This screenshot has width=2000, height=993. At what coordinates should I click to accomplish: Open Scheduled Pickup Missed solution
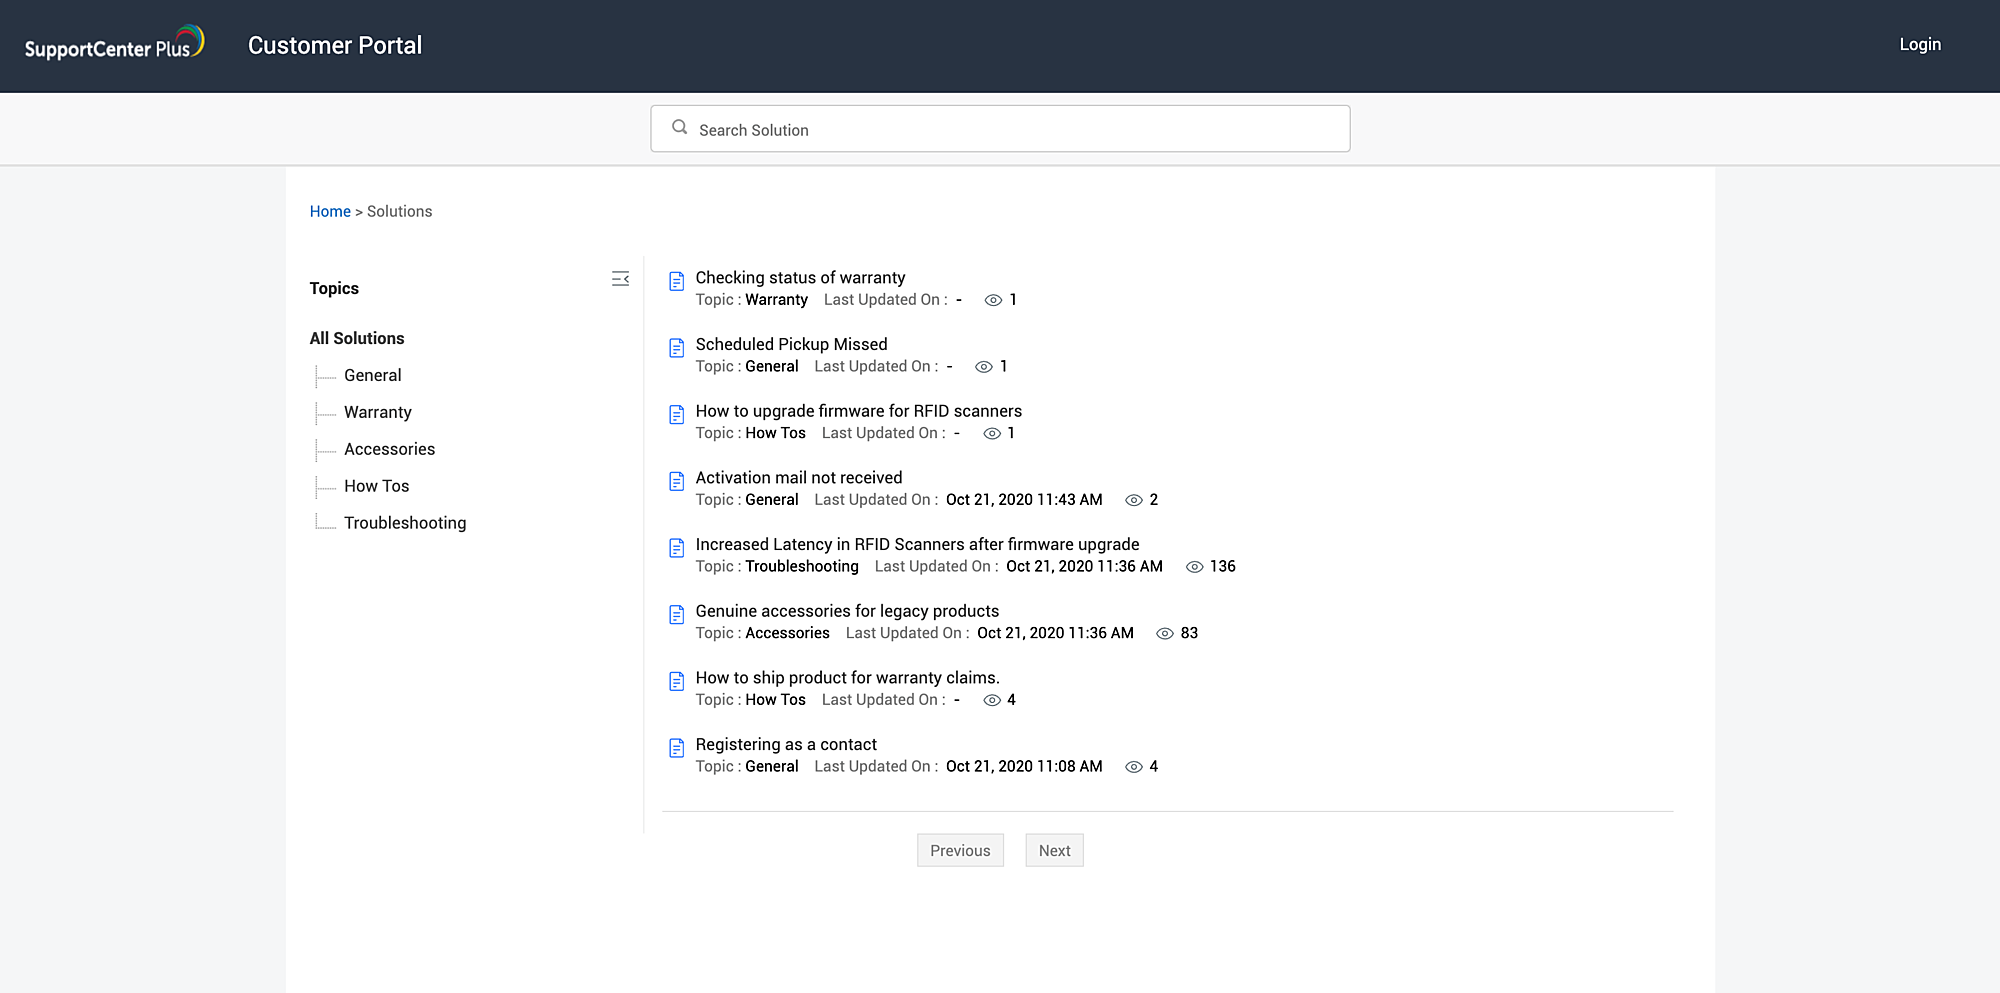click(791, 344)
